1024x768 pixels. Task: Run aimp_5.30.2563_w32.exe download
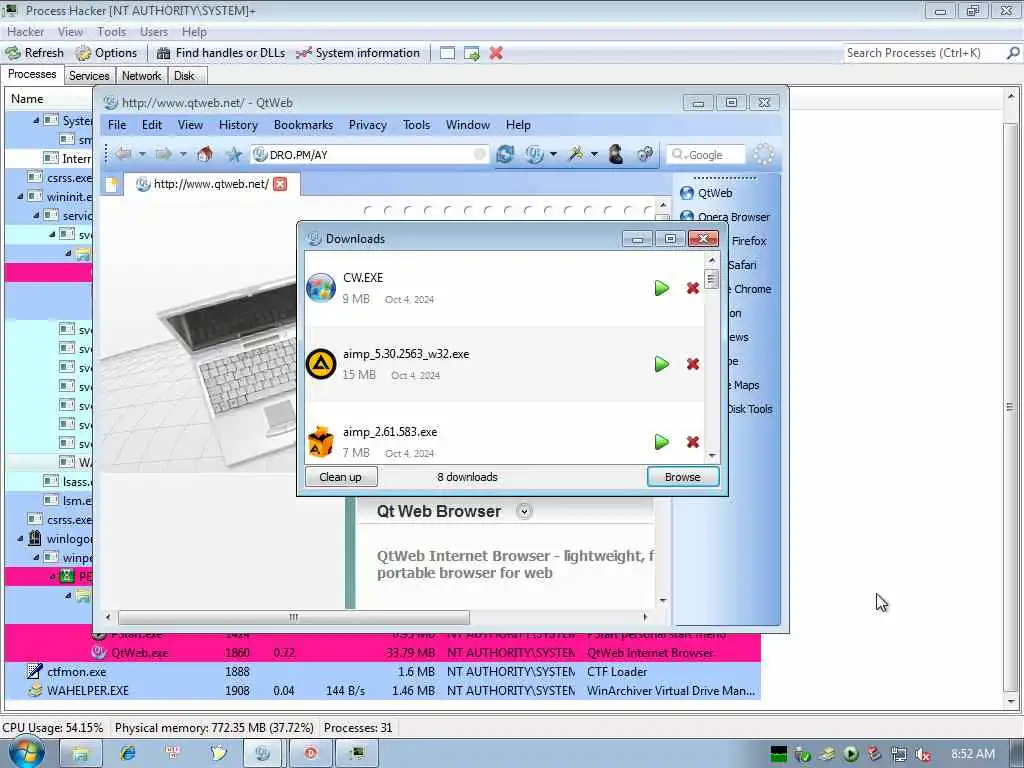coord(662,364)
